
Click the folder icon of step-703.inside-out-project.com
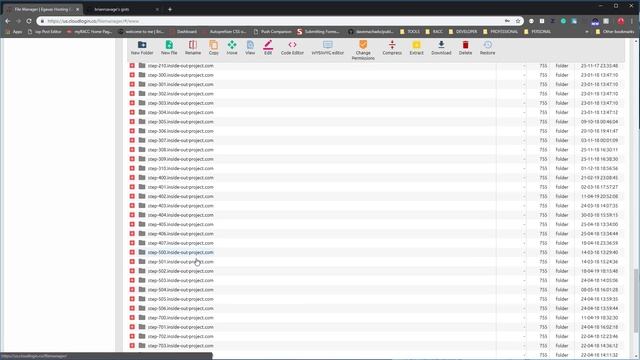point(142,345)
